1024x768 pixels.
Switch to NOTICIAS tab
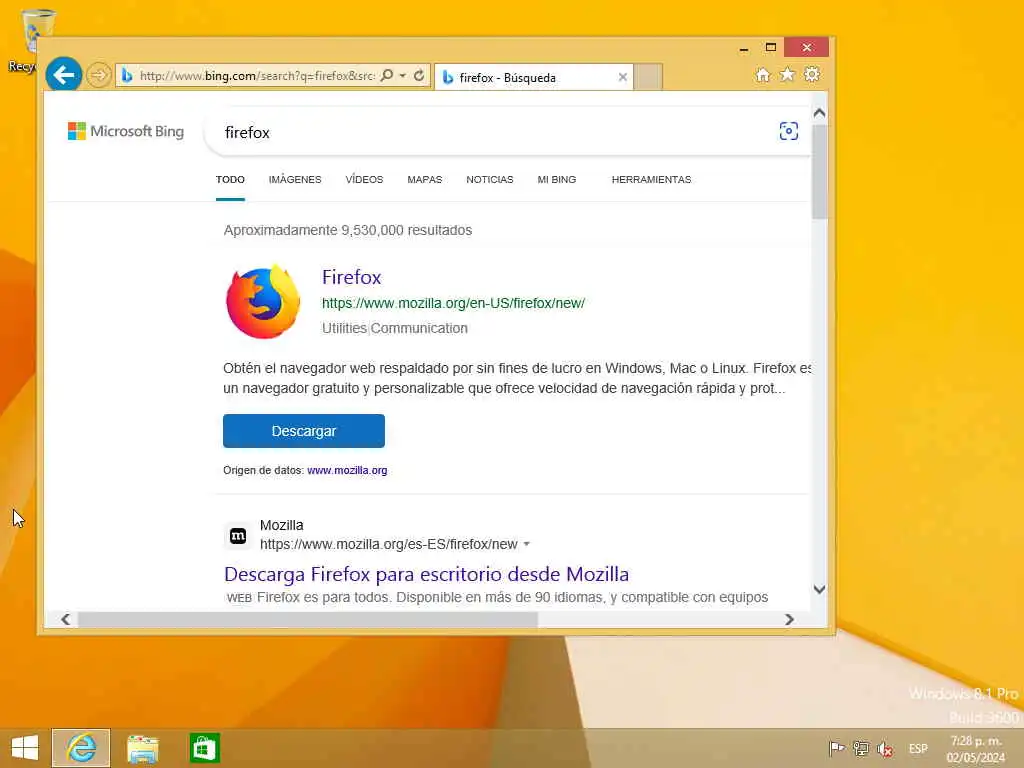coord(490,180)
